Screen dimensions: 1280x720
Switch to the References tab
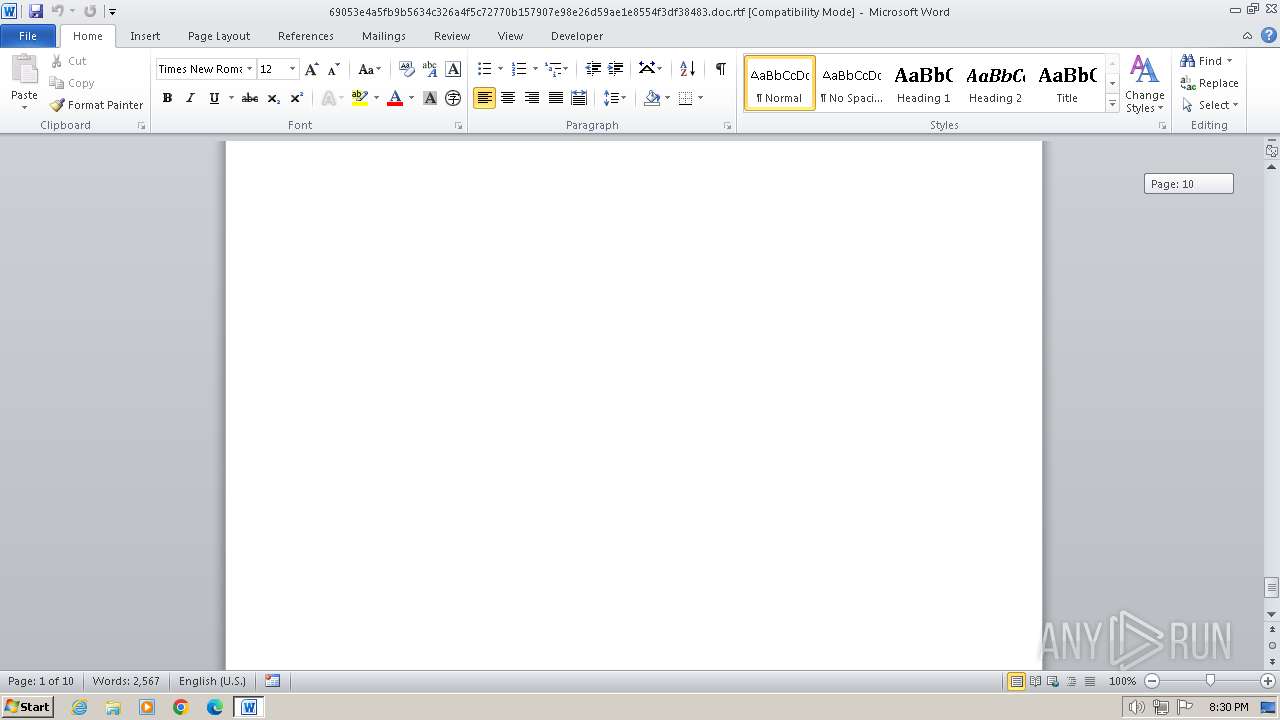point(306,36)
